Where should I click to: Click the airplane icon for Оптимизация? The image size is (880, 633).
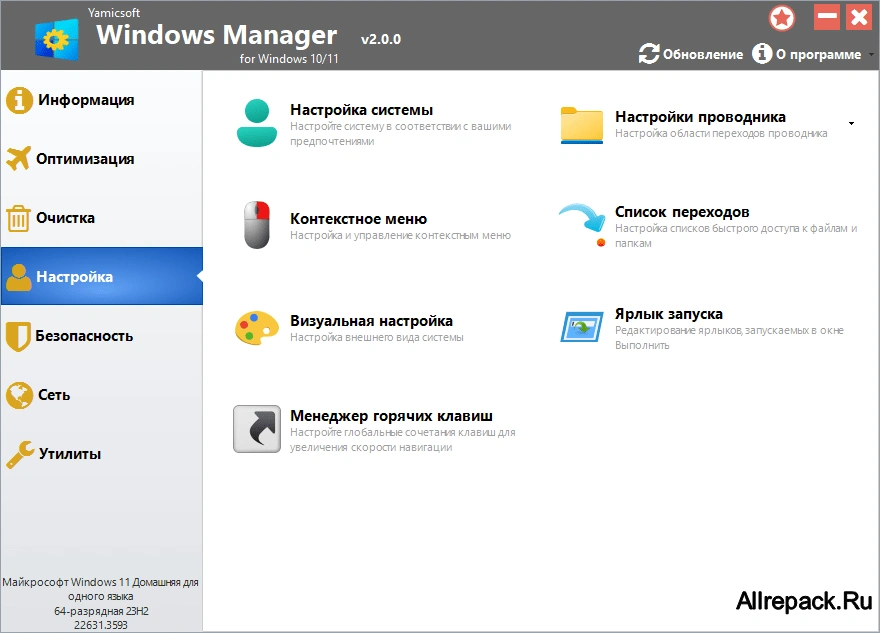pos(19,159)
